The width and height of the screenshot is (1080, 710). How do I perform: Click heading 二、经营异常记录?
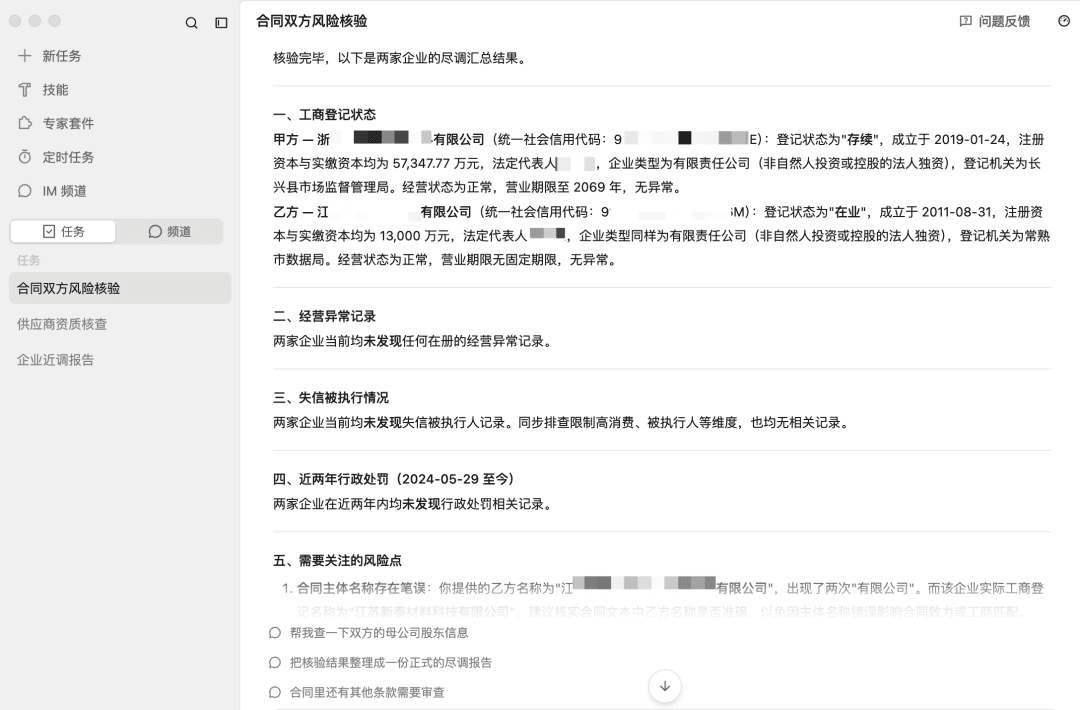point(324,316)
